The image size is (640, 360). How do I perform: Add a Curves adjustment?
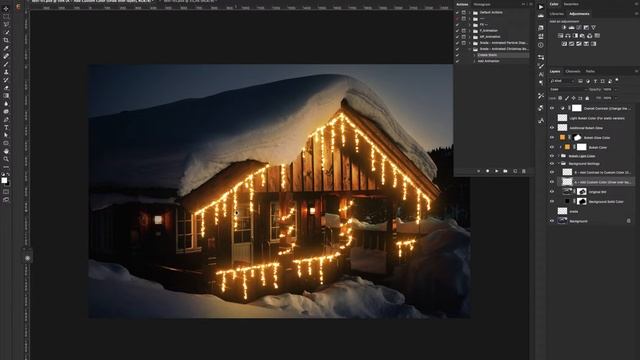pyautogui.click(x=579, y=28)
